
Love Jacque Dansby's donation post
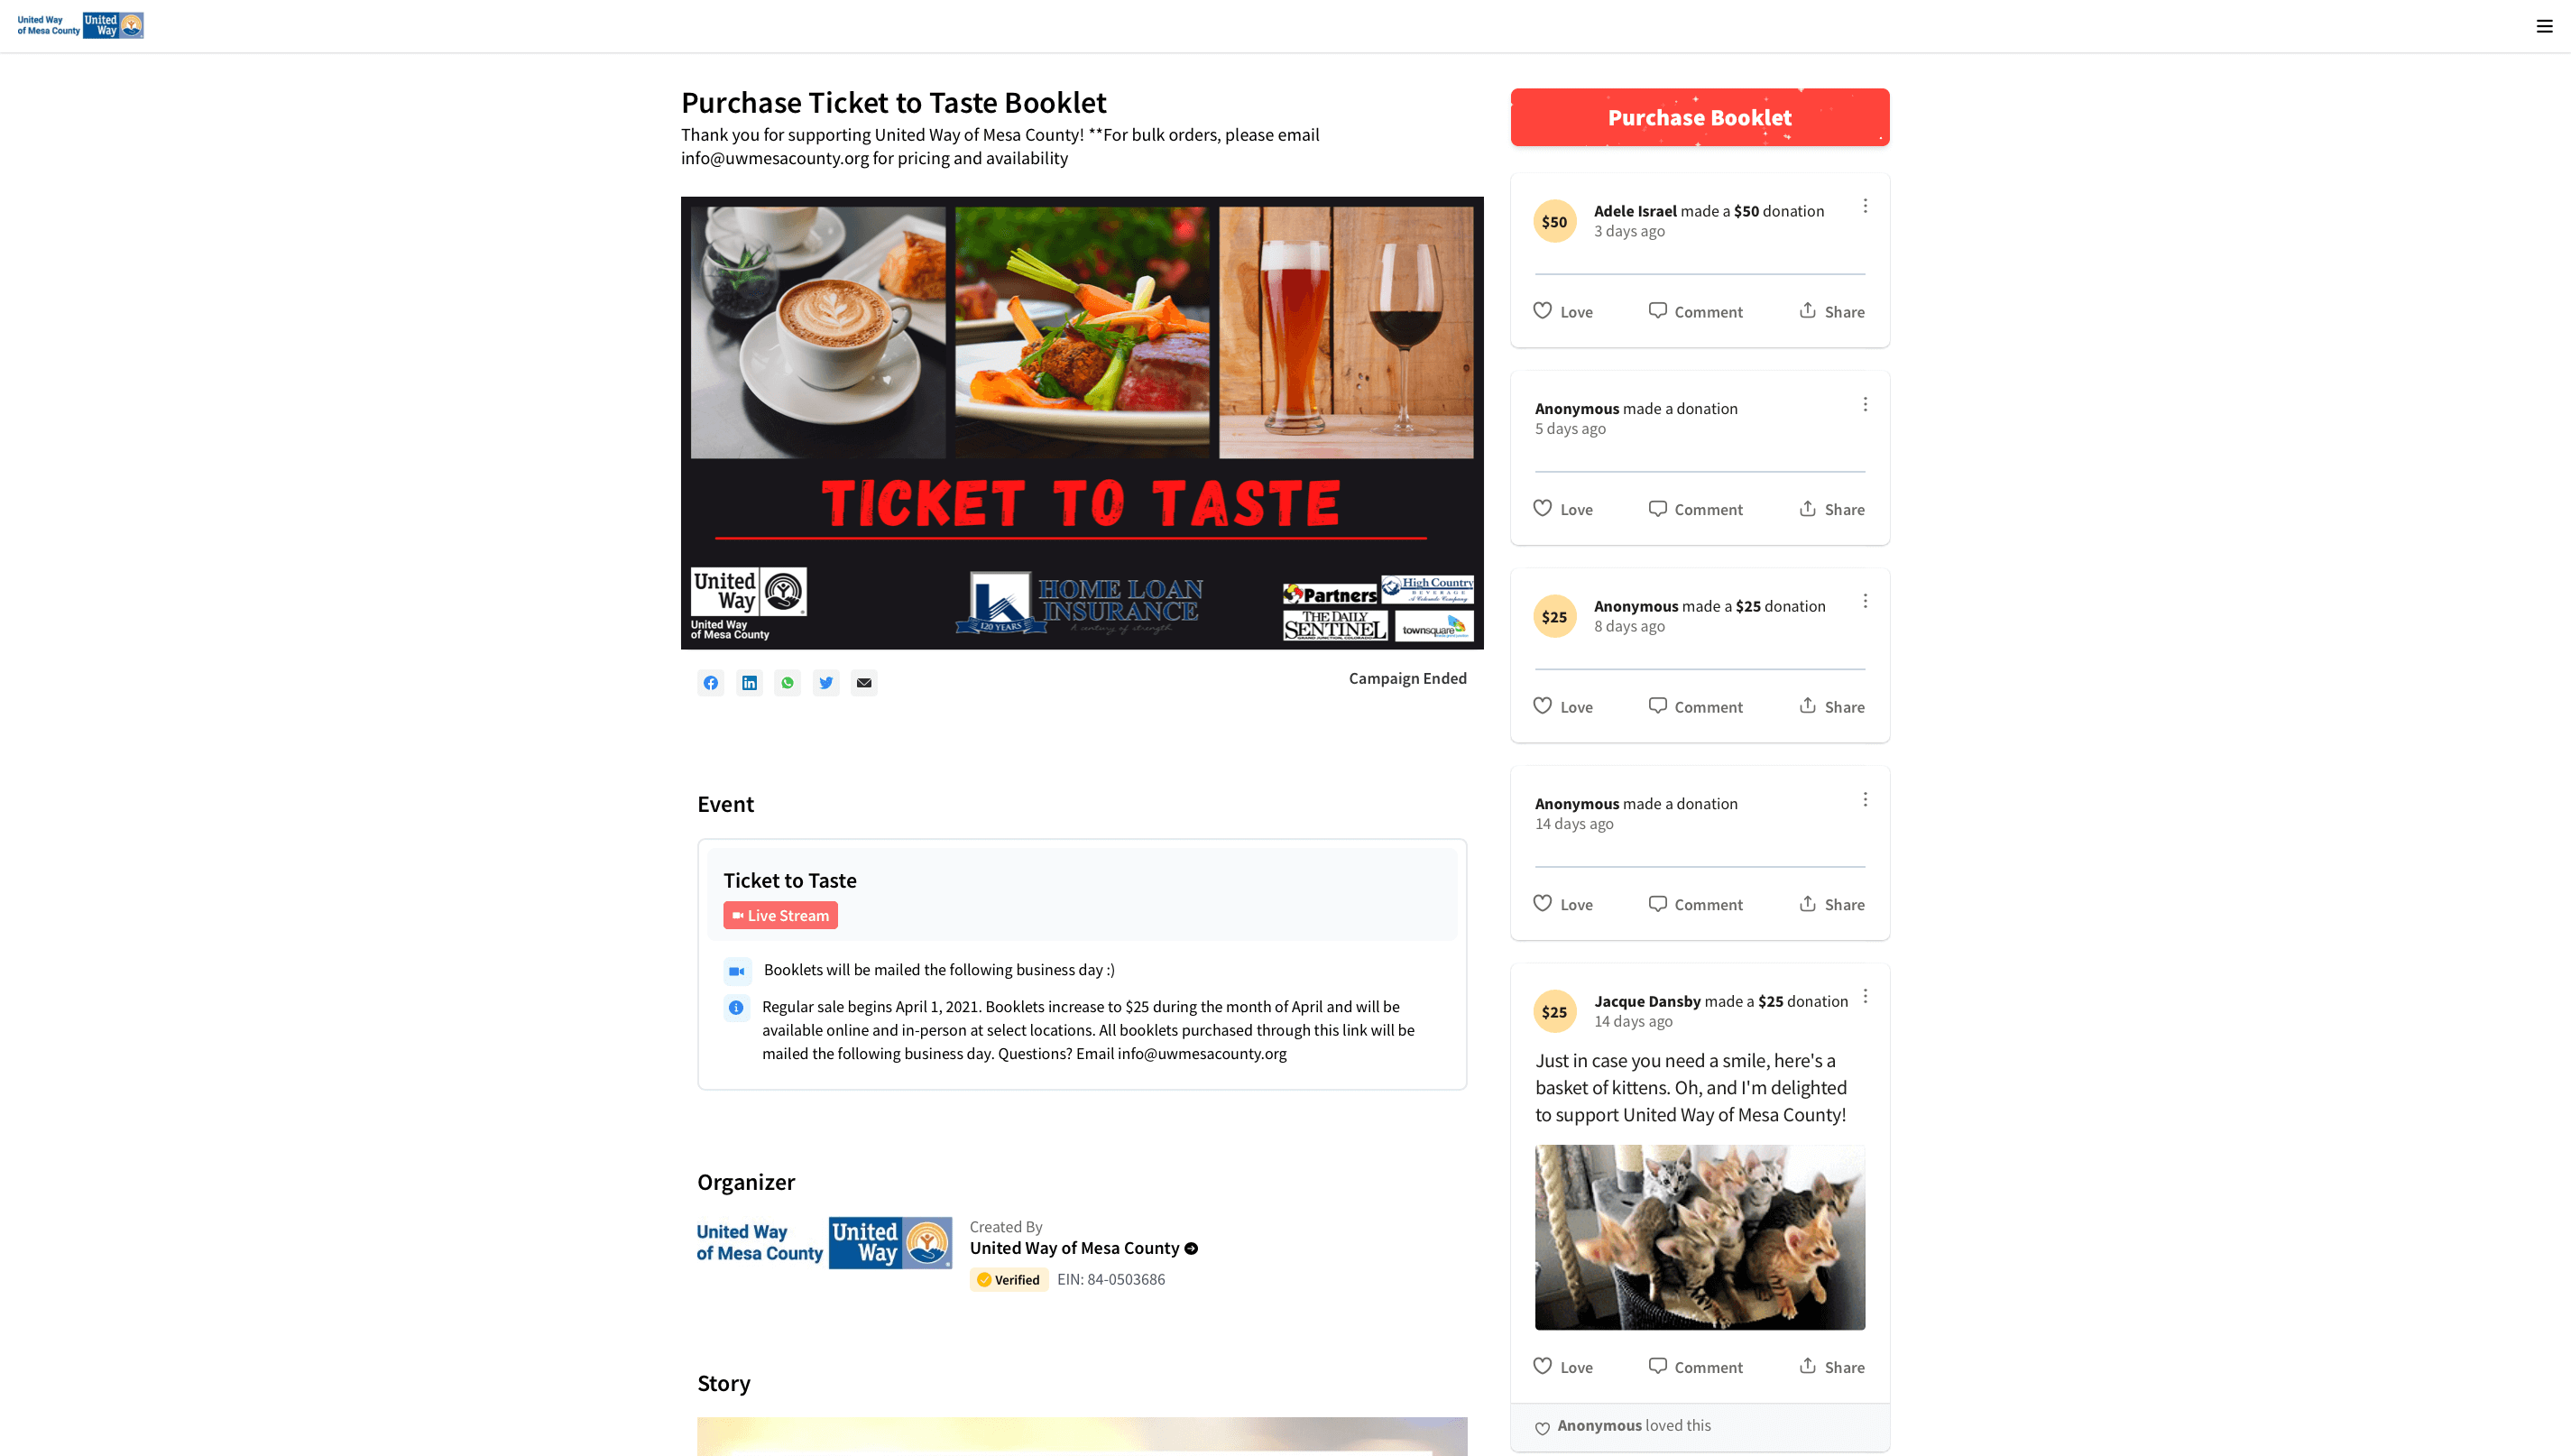[x=1563, y=1366]
